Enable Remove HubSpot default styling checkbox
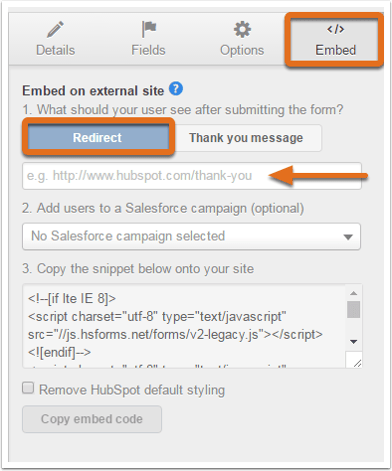 coord(28,388)
